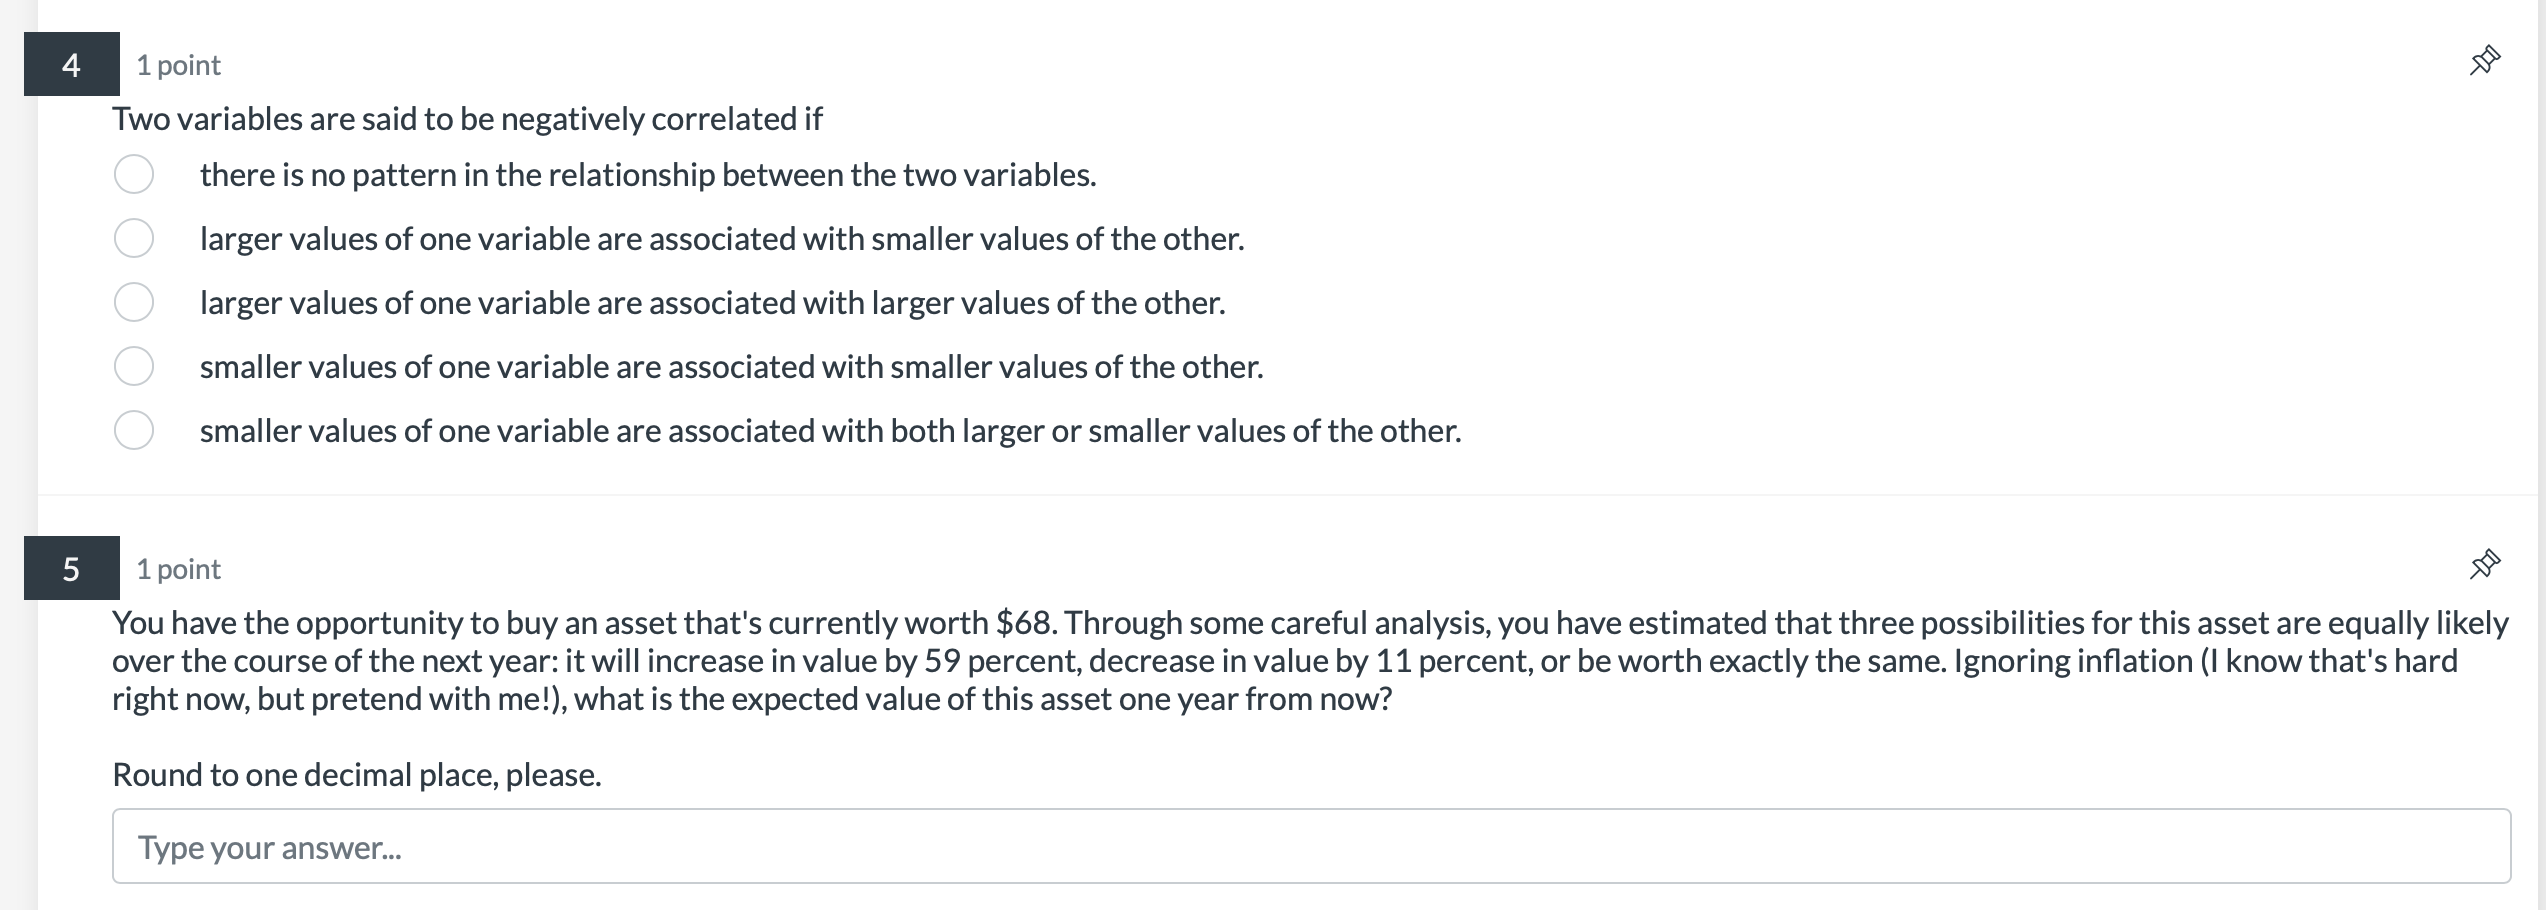Click '1 point' label next to question 5
The image size is (2546, 910).
click(178, 568)
